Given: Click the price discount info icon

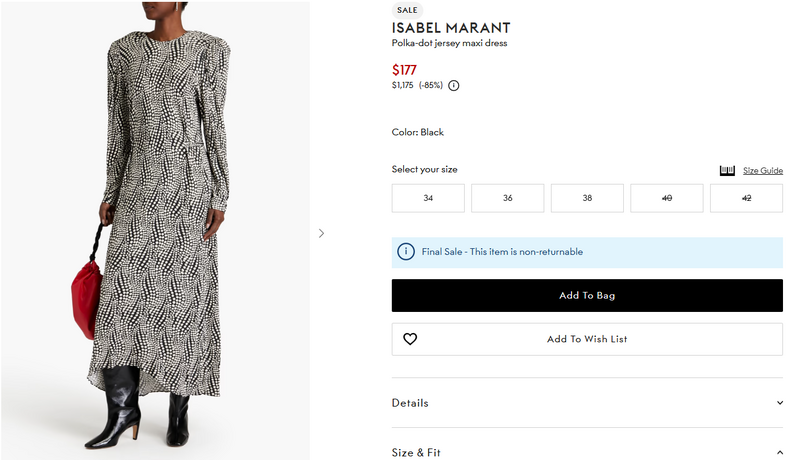Looking at the screenshot, I should [454, 86].
